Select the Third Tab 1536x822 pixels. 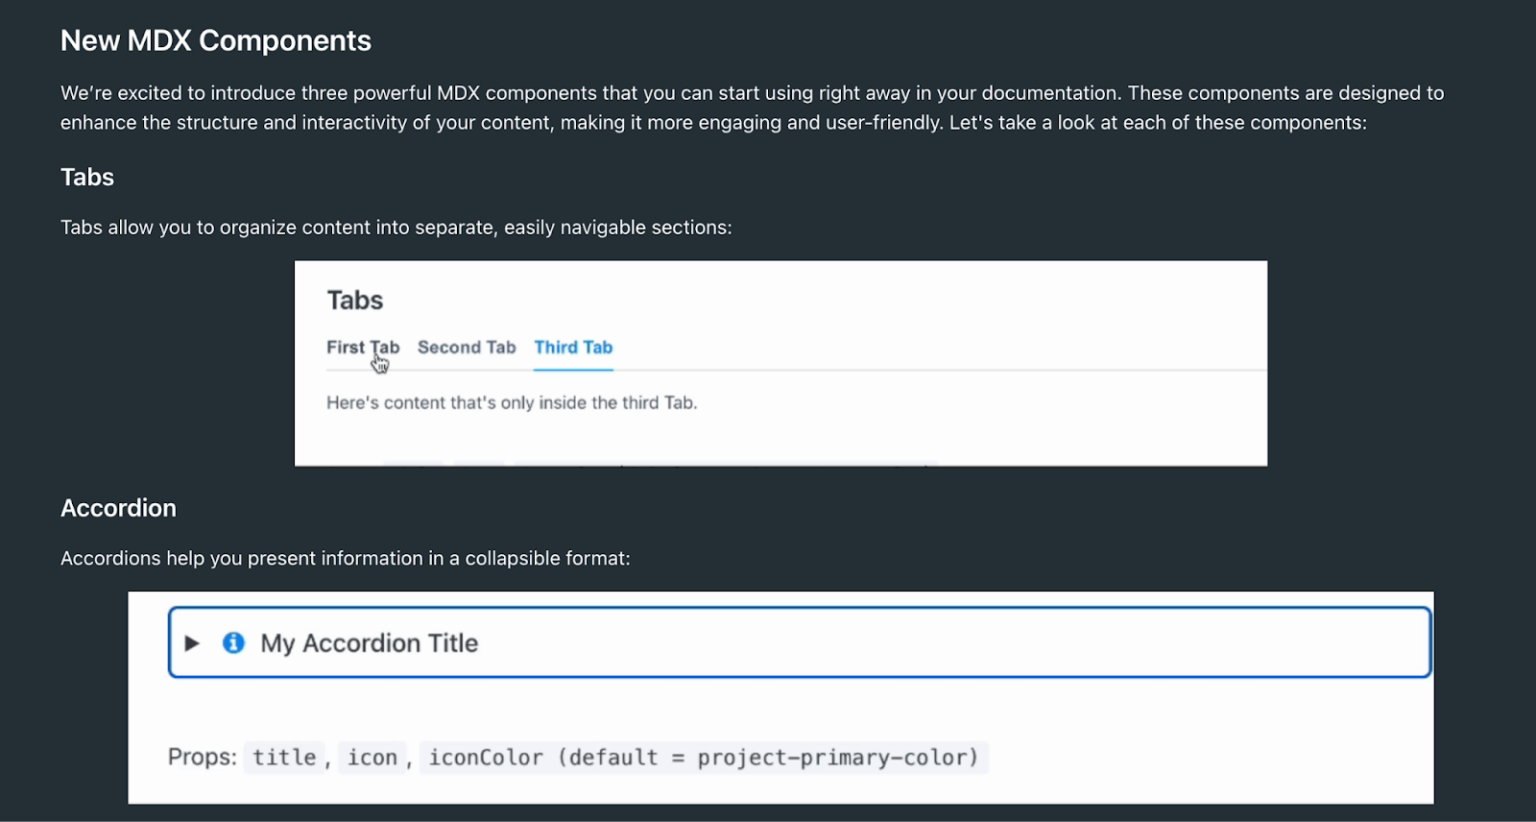pyautogui.click(x=573, y=347)
